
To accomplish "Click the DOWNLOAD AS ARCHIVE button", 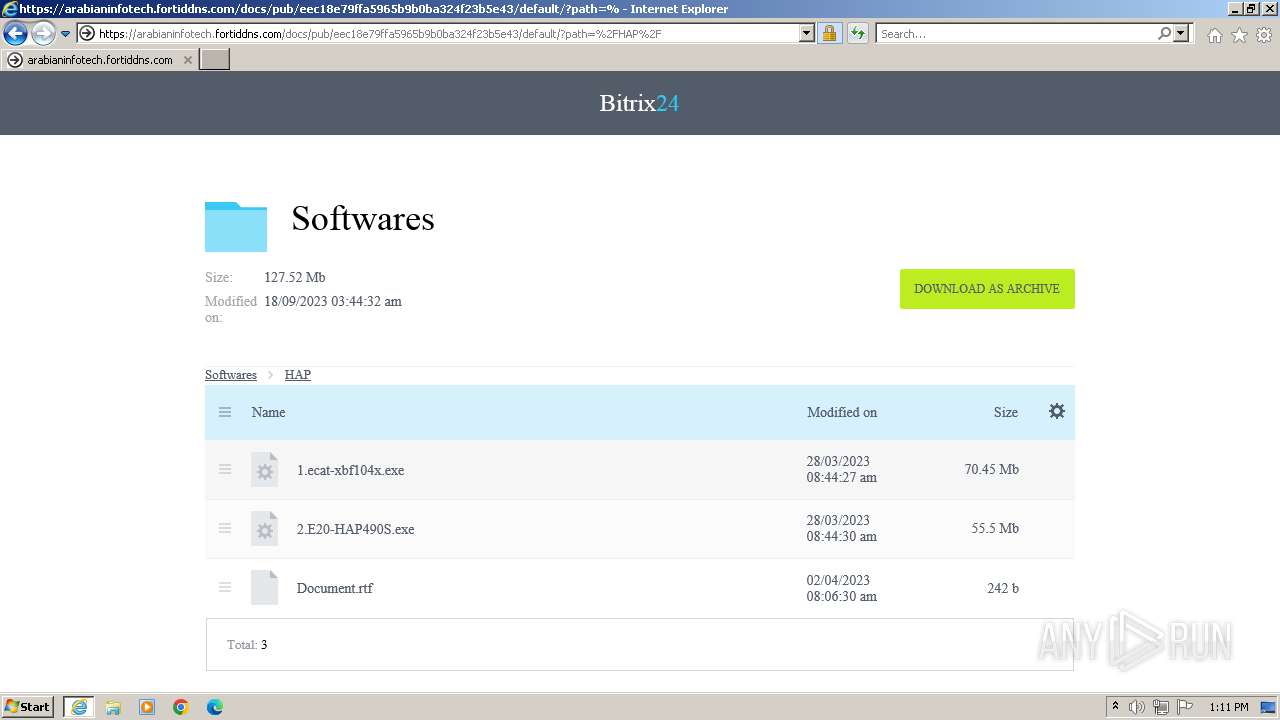I will [x=987, y=289].
